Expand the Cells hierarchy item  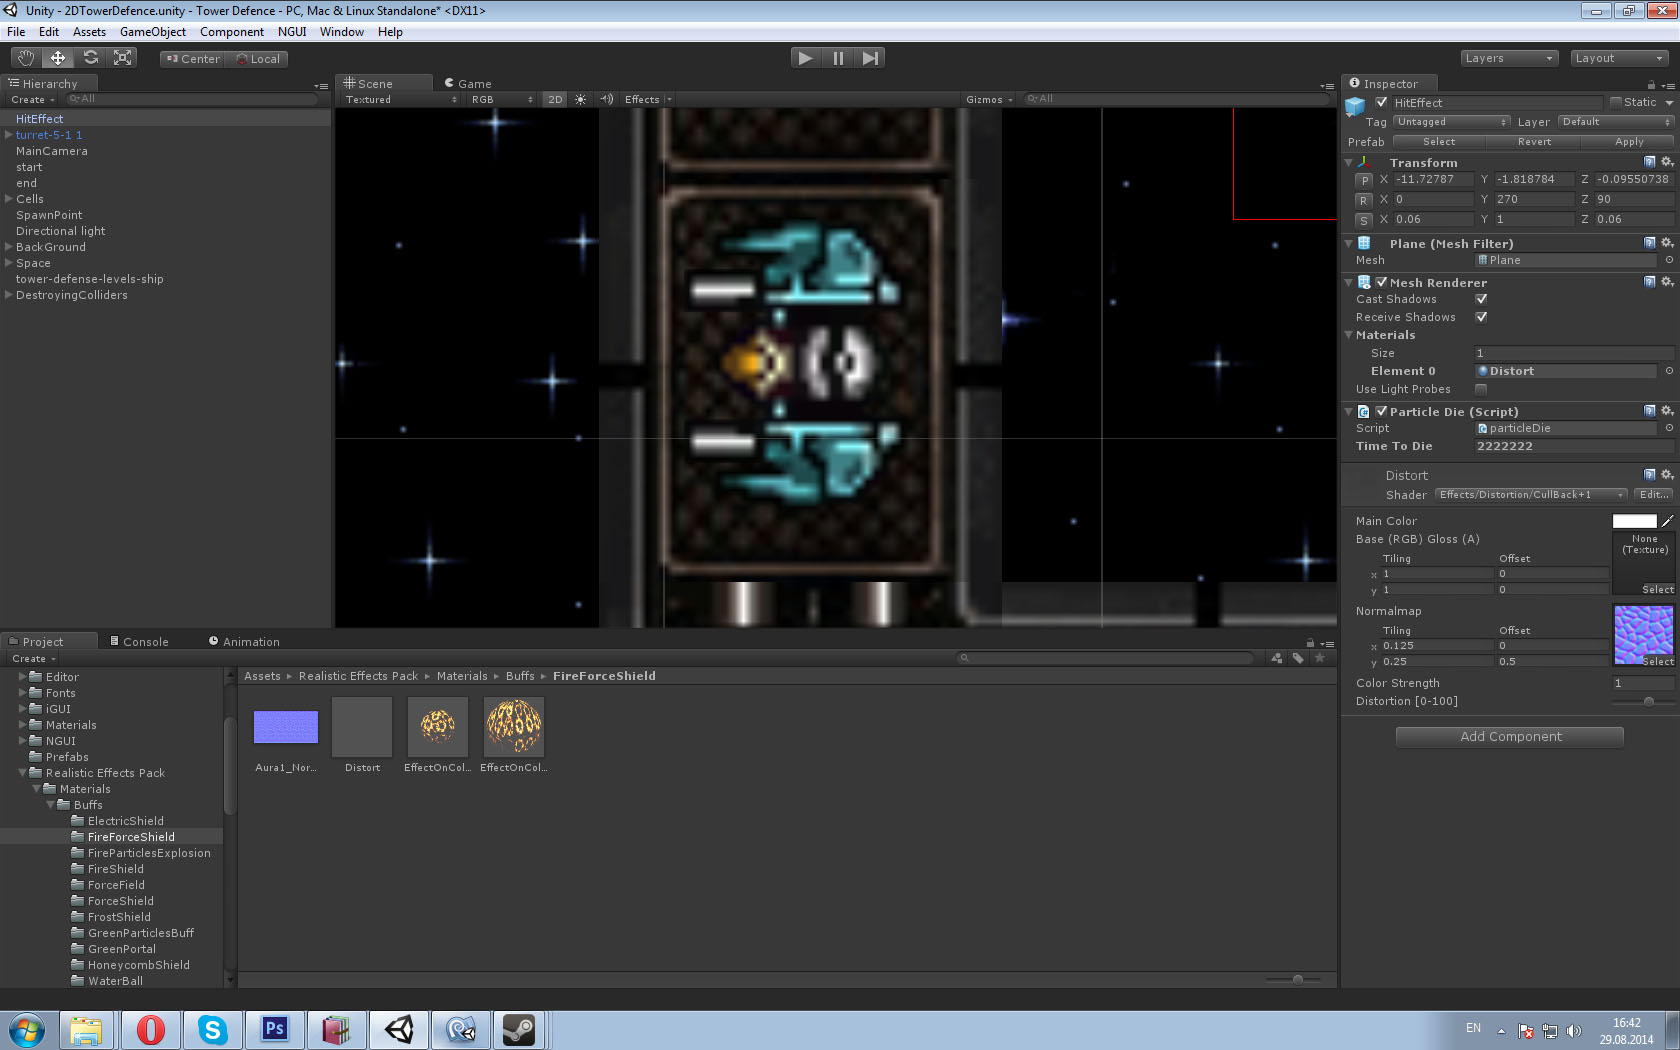click(8, 199)
